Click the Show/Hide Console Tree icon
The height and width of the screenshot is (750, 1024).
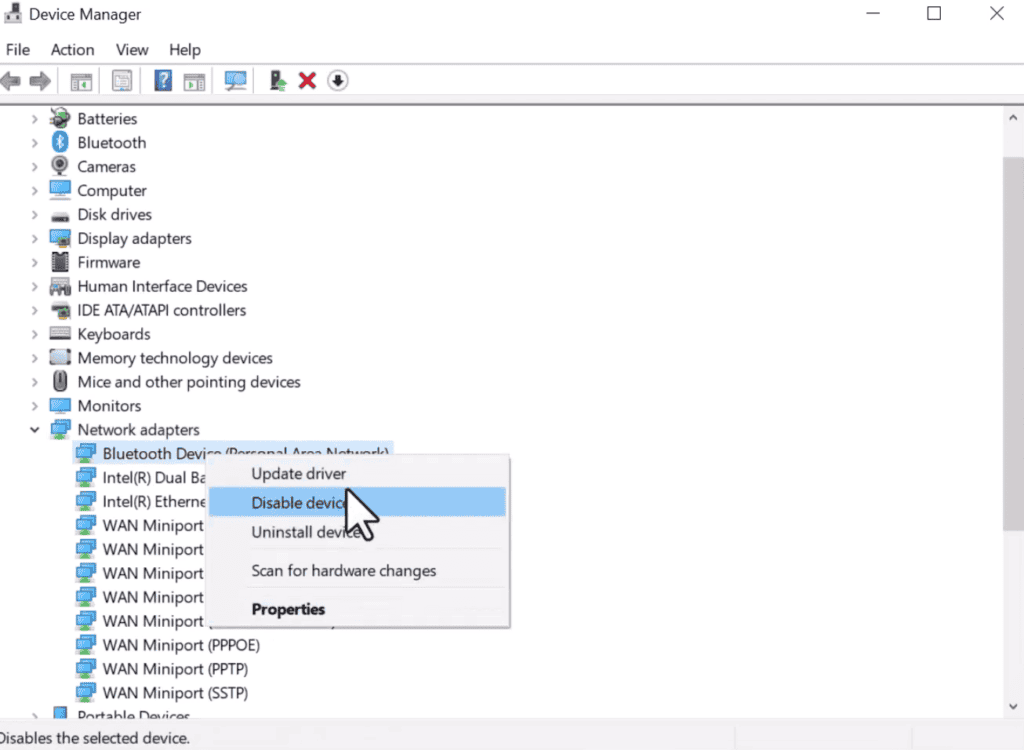(x=81, y=80)
